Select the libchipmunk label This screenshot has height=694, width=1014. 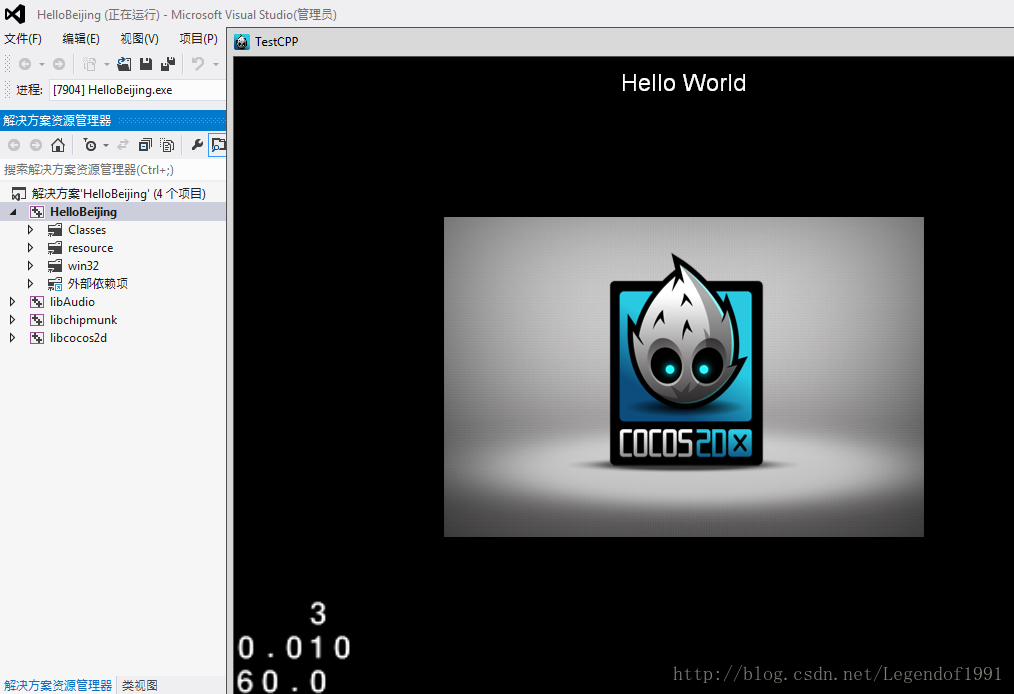83,320
